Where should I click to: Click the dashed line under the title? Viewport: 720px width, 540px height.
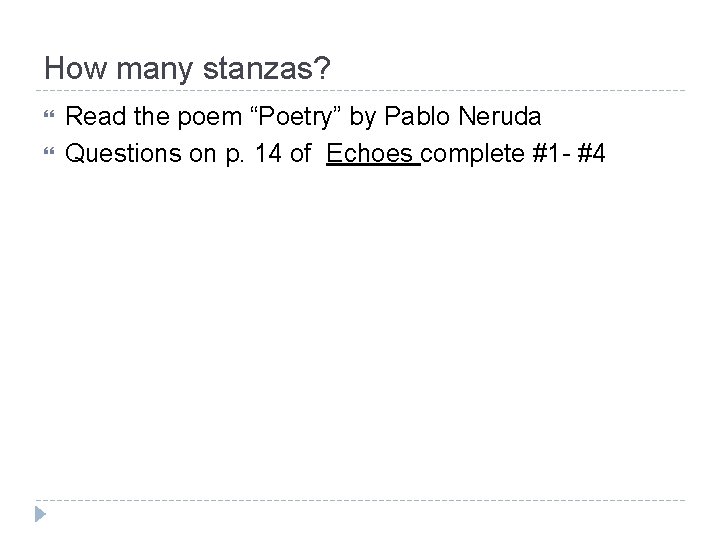[360, 91]
